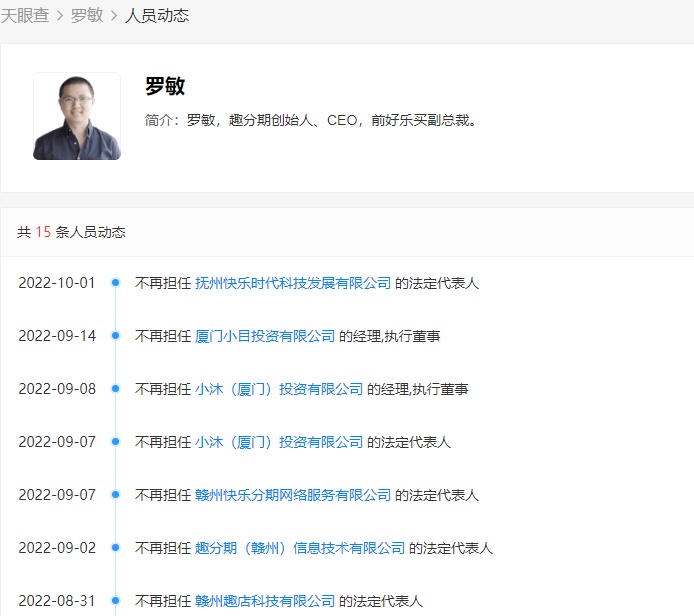This screenshot has width=694, height=616.
Task: Select the 人员动态 breadcrumb item
Action: pos(157,16)
